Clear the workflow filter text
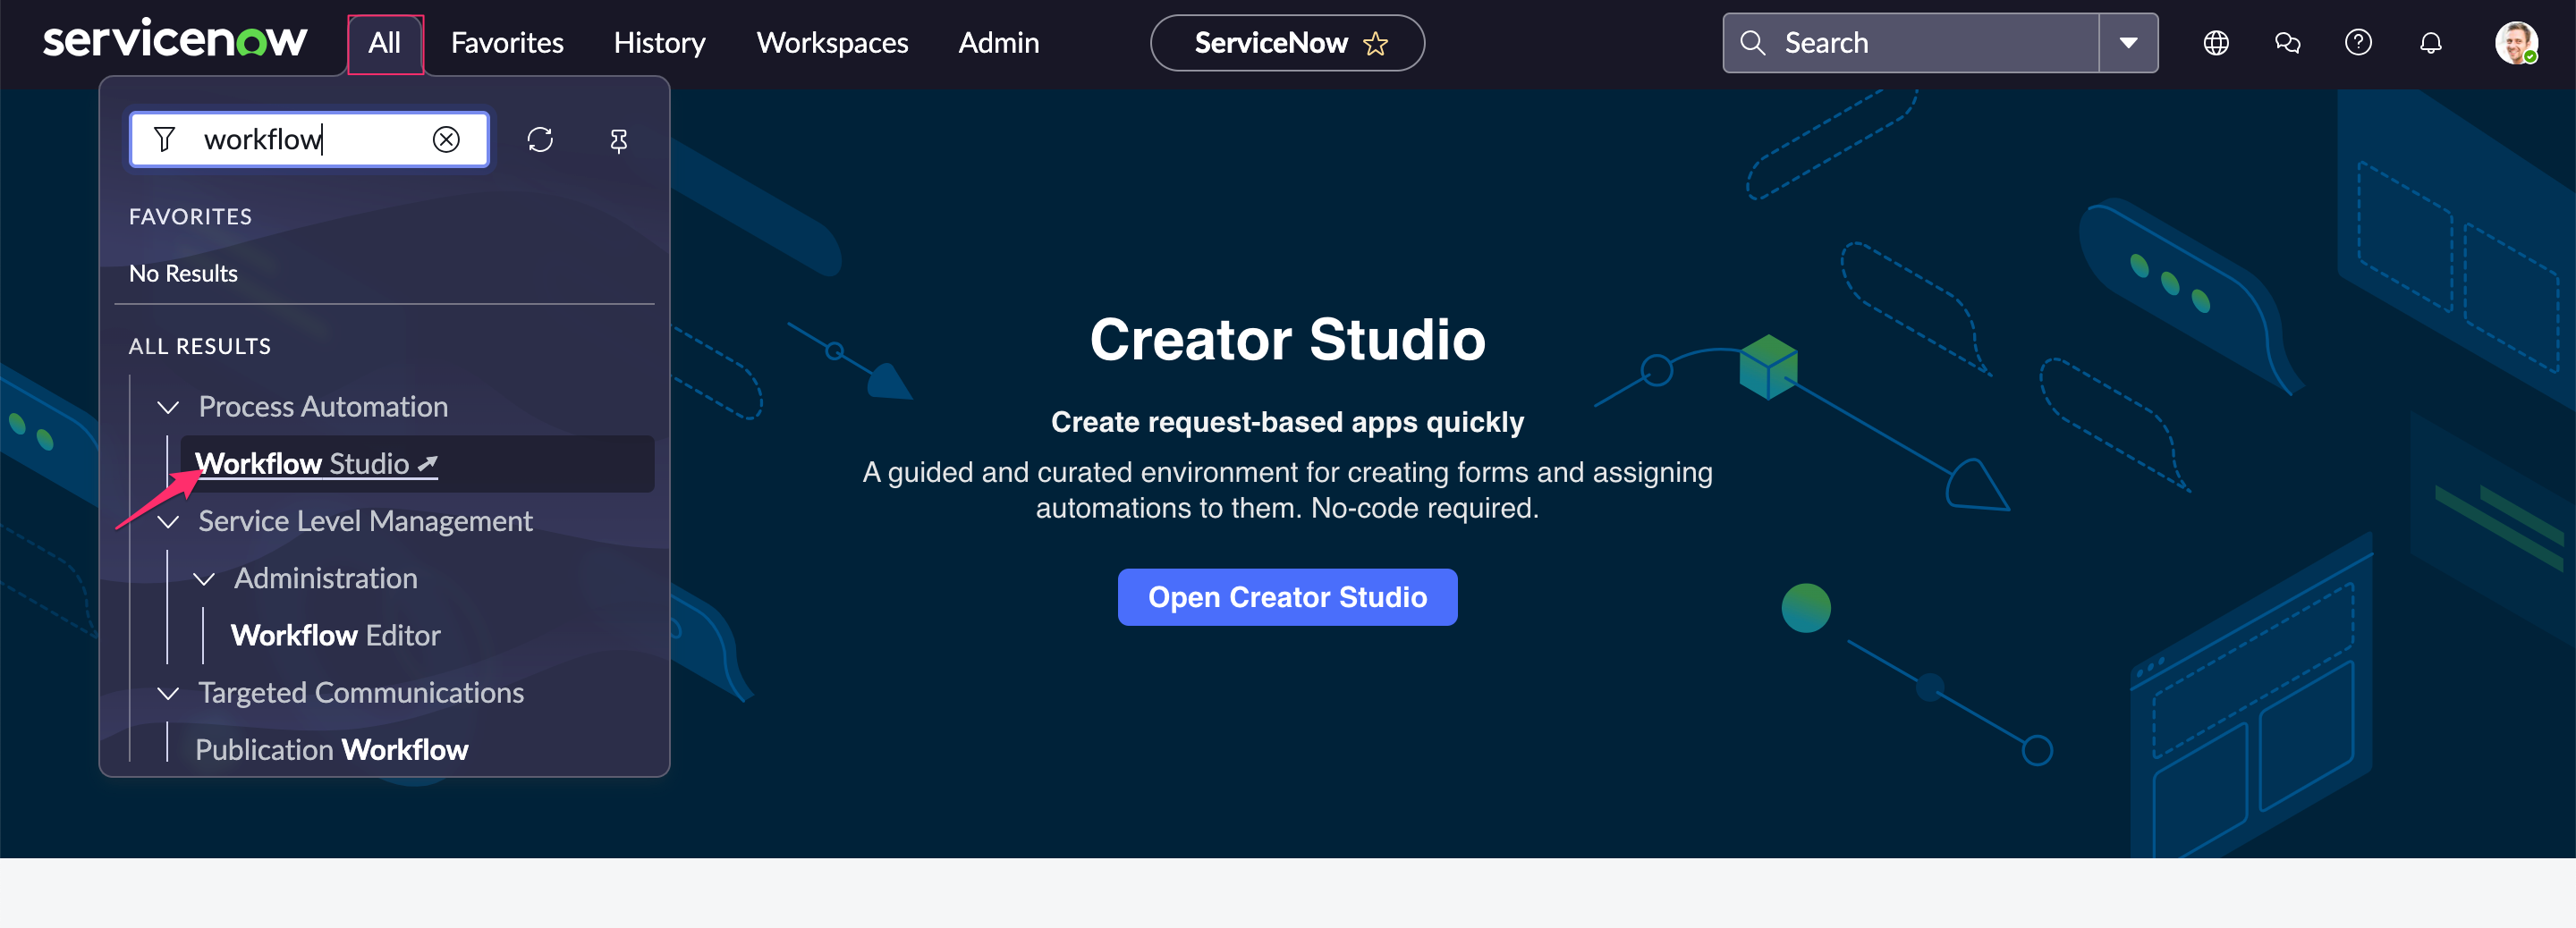This screenshot has width=2576, height=928. click(447, 139)
